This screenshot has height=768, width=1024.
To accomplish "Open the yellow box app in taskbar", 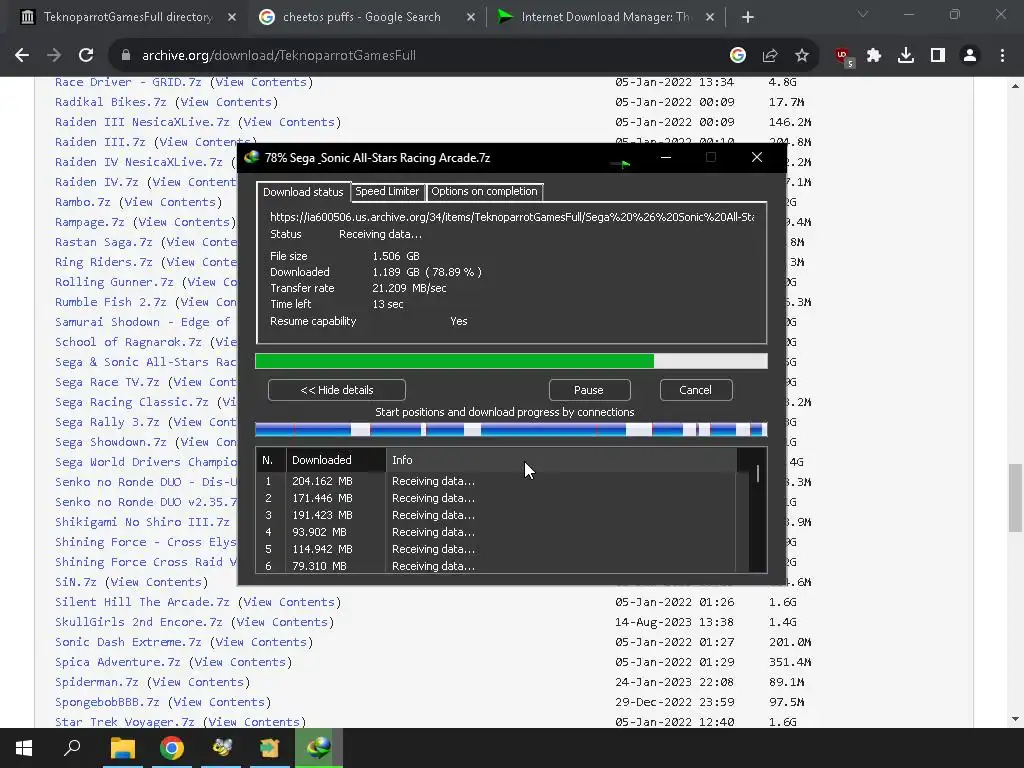I will [270, 748].
